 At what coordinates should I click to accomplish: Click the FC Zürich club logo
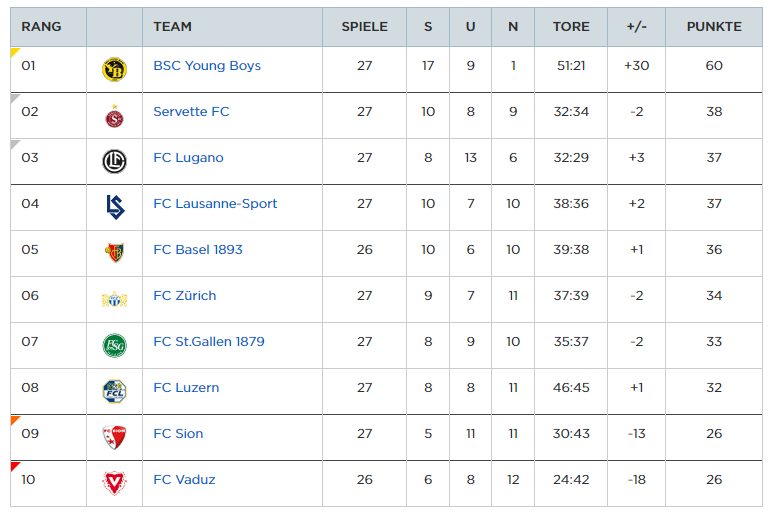pyautogui.click(x=114, y=299)
